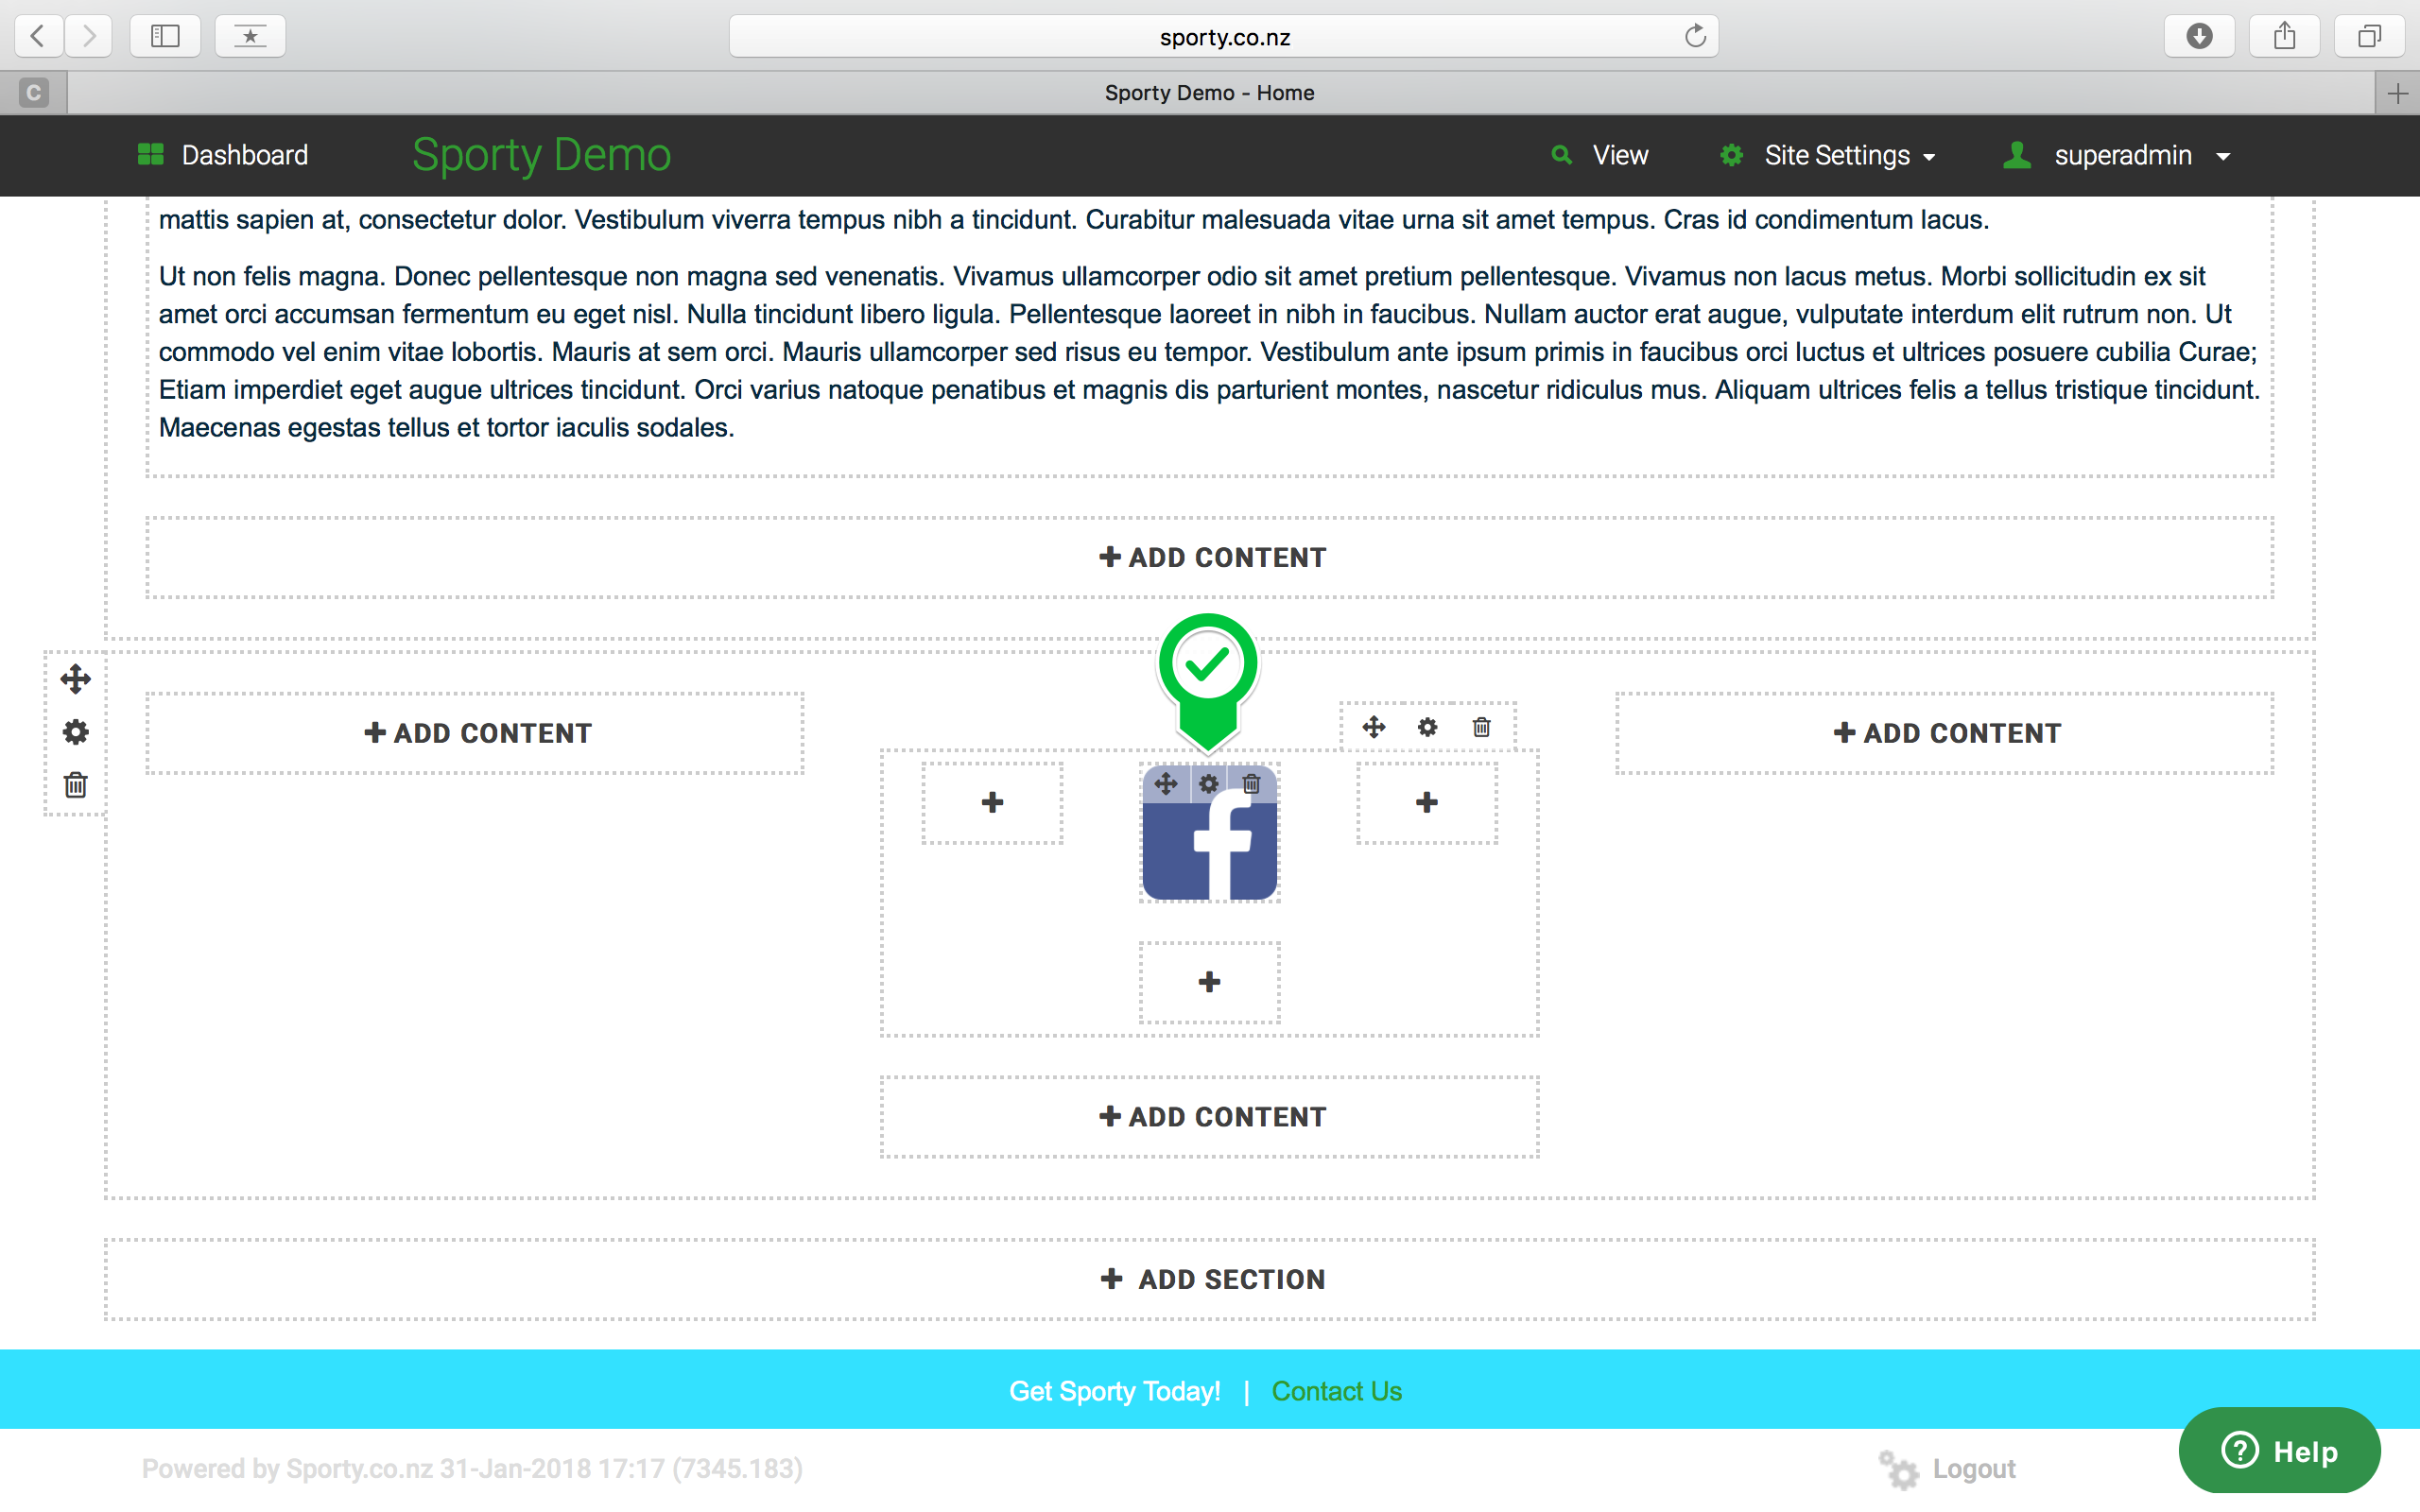Click the Safari share button
Viewport: 2420px width, 1512px height.
tap(2284, 36)
